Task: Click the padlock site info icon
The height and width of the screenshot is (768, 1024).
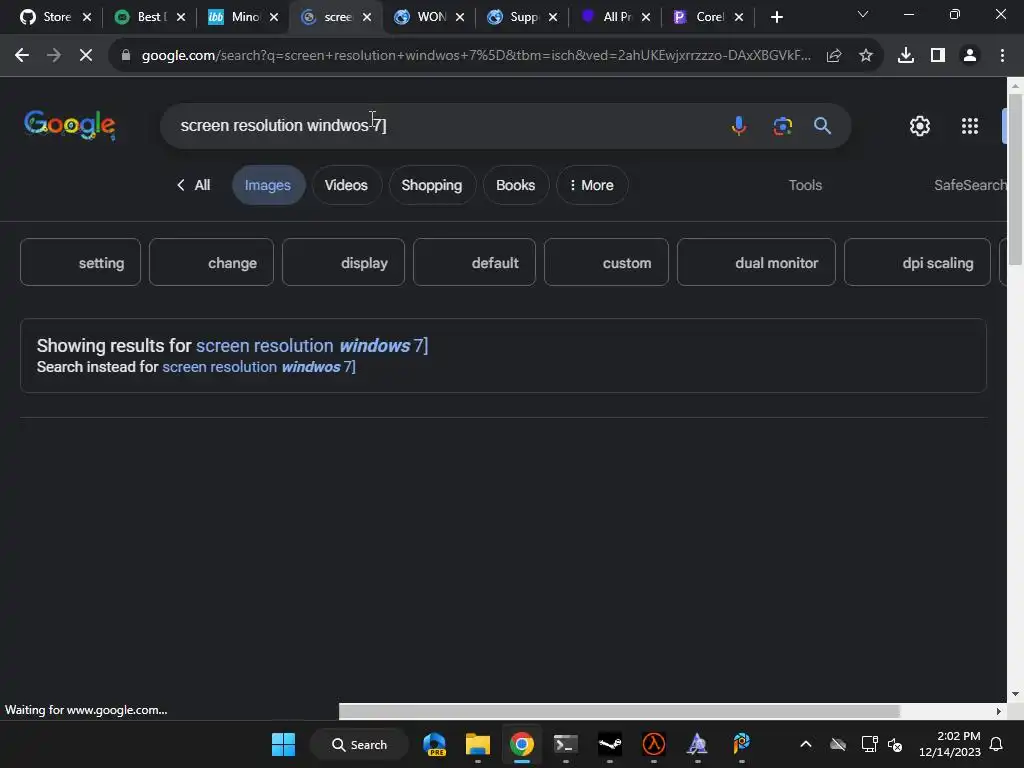Action: (x=126, y=56)
